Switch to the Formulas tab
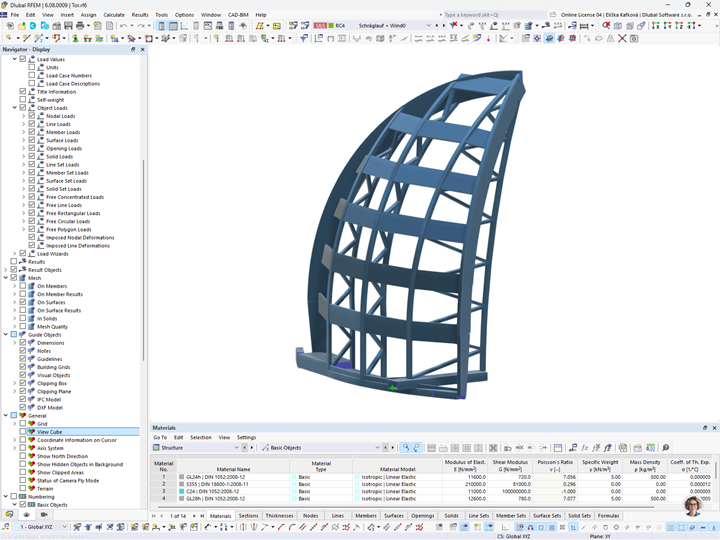Viewport: 720px width, 540px height. 608,516
